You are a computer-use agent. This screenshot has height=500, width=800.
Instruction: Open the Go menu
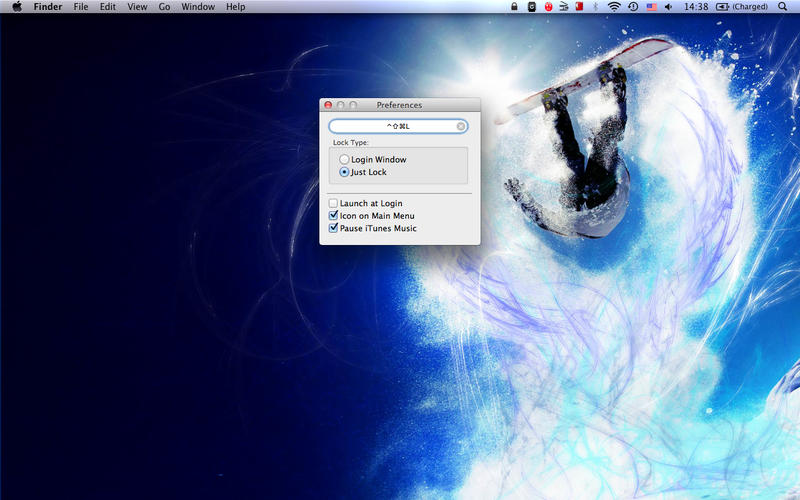click(164, 7)
